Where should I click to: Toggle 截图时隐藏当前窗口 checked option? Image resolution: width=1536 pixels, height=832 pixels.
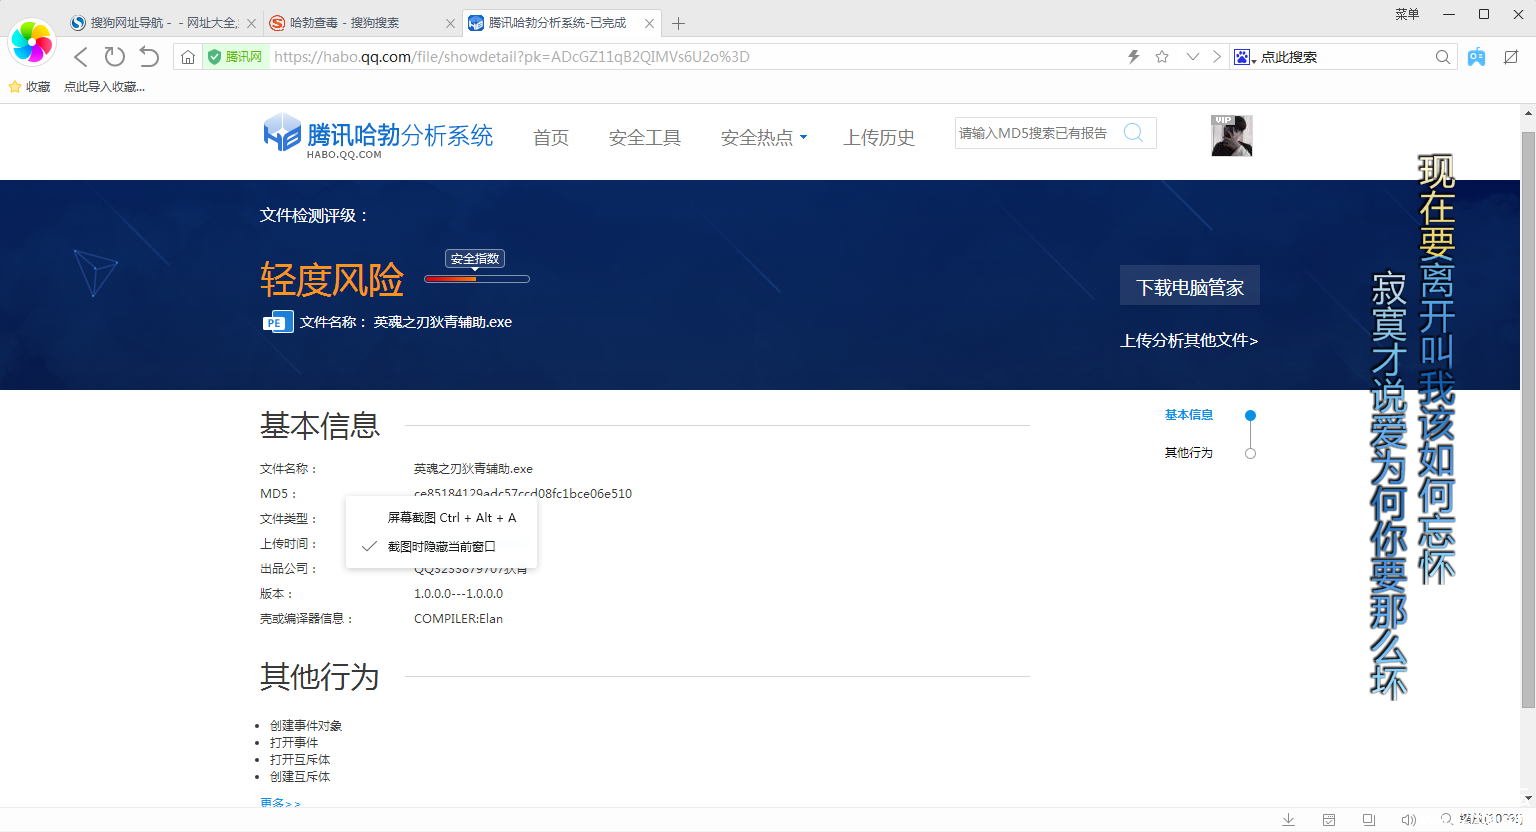[x=442, y=547]
